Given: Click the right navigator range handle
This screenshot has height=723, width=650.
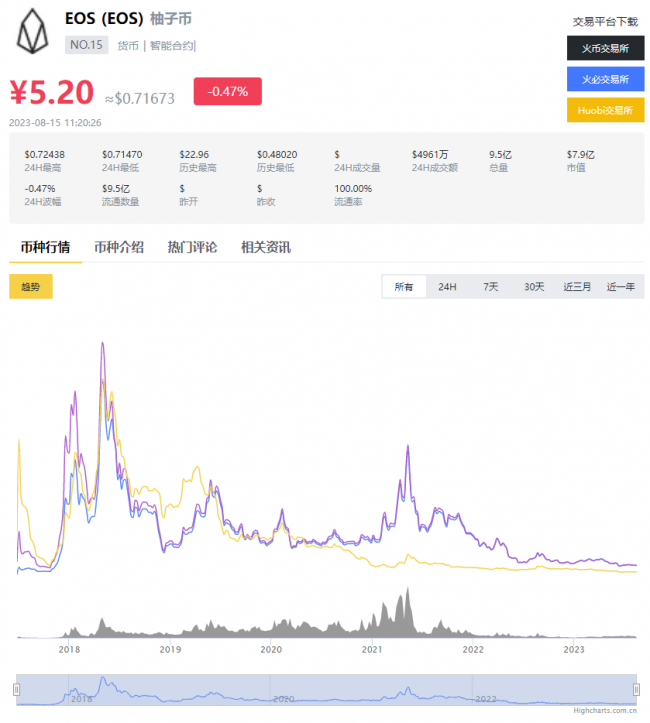Looking at the screenshot, I should tap(636, 689).
